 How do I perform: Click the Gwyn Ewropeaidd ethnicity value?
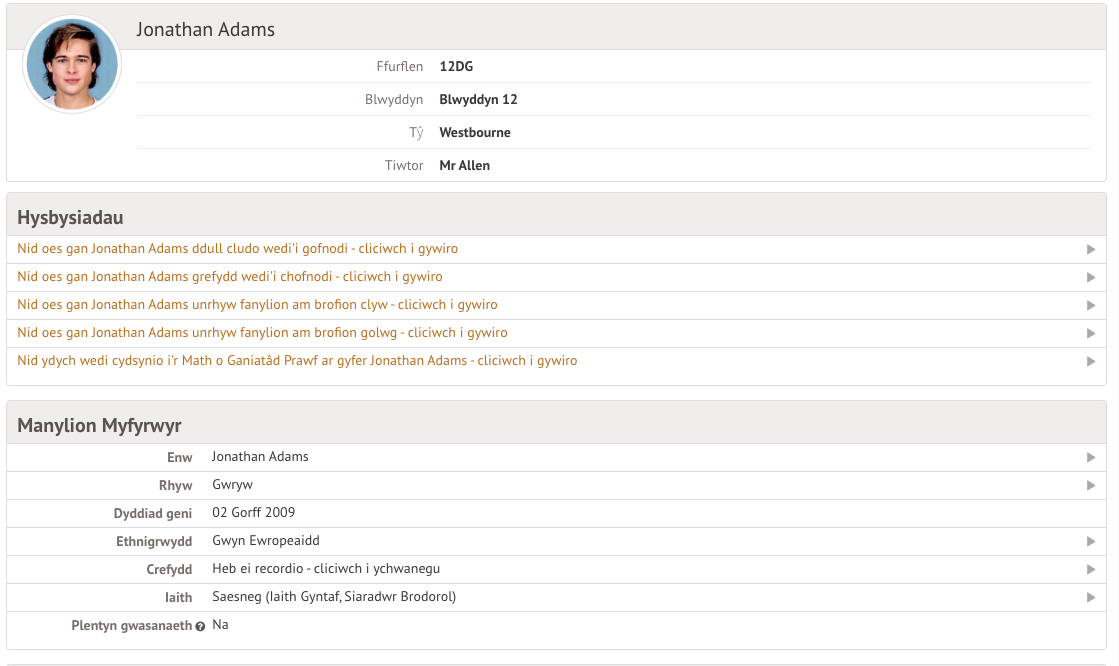point(266,541)
